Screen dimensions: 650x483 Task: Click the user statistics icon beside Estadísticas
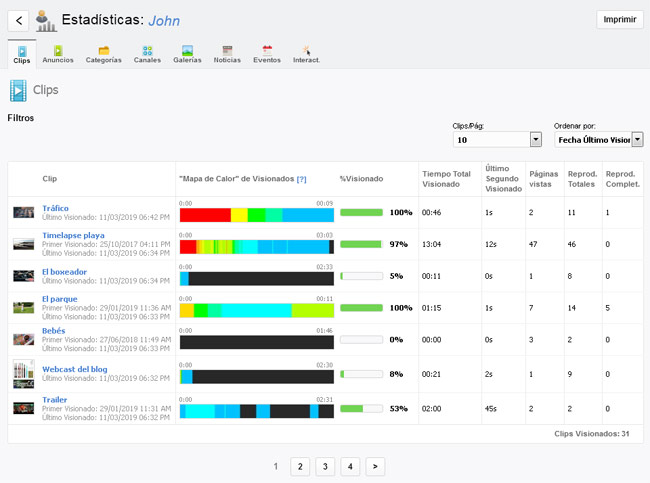45,21
